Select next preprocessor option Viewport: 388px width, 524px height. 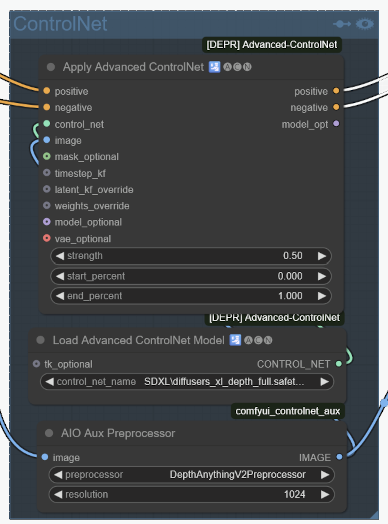point(325,475)
